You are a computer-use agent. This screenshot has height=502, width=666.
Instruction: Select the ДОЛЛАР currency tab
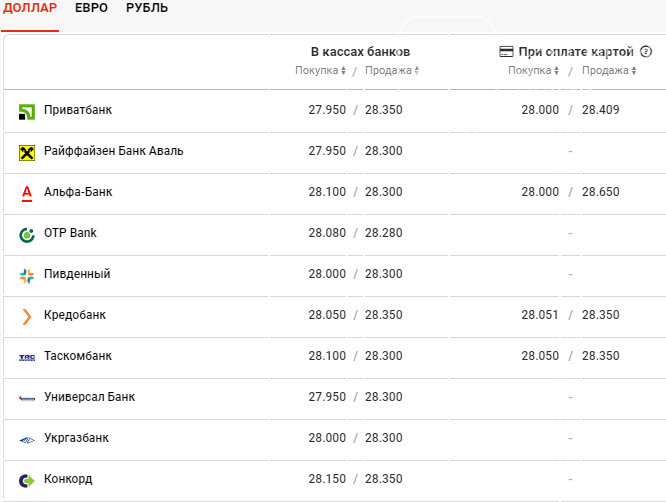[29, 8]
